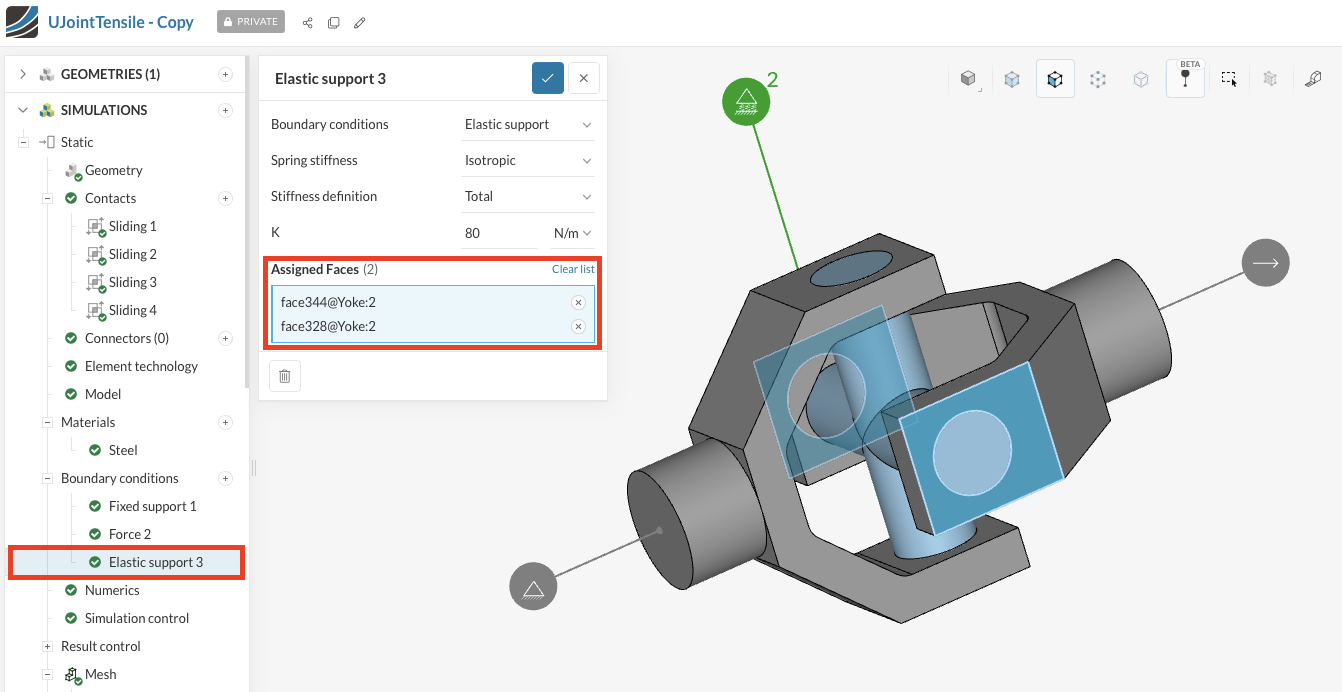
Task: Open Sliding 3 contact
Action: coord(132,282)
